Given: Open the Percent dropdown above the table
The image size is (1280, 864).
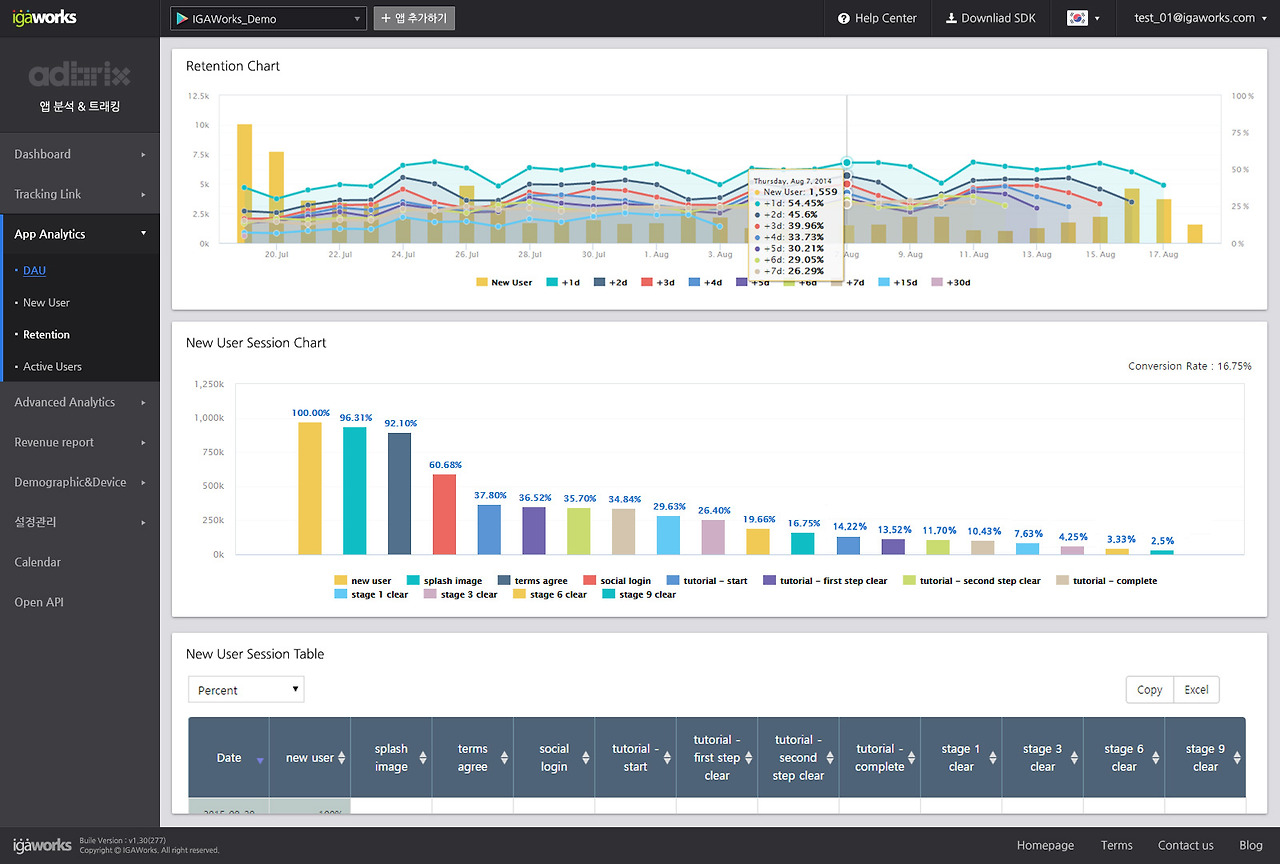Looking at the screenshot, I should coord(246,690).
